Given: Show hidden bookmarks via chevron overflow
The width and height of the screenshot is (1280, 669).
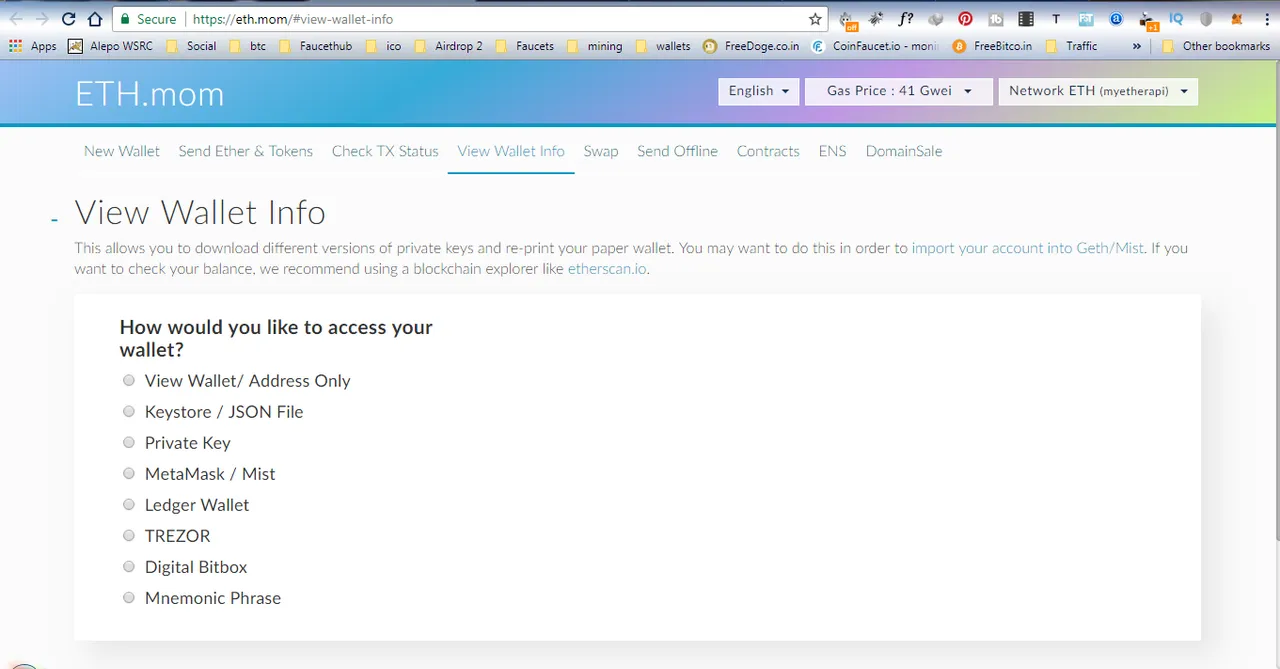Looking at the screenshot, I should coord(1137,46).
